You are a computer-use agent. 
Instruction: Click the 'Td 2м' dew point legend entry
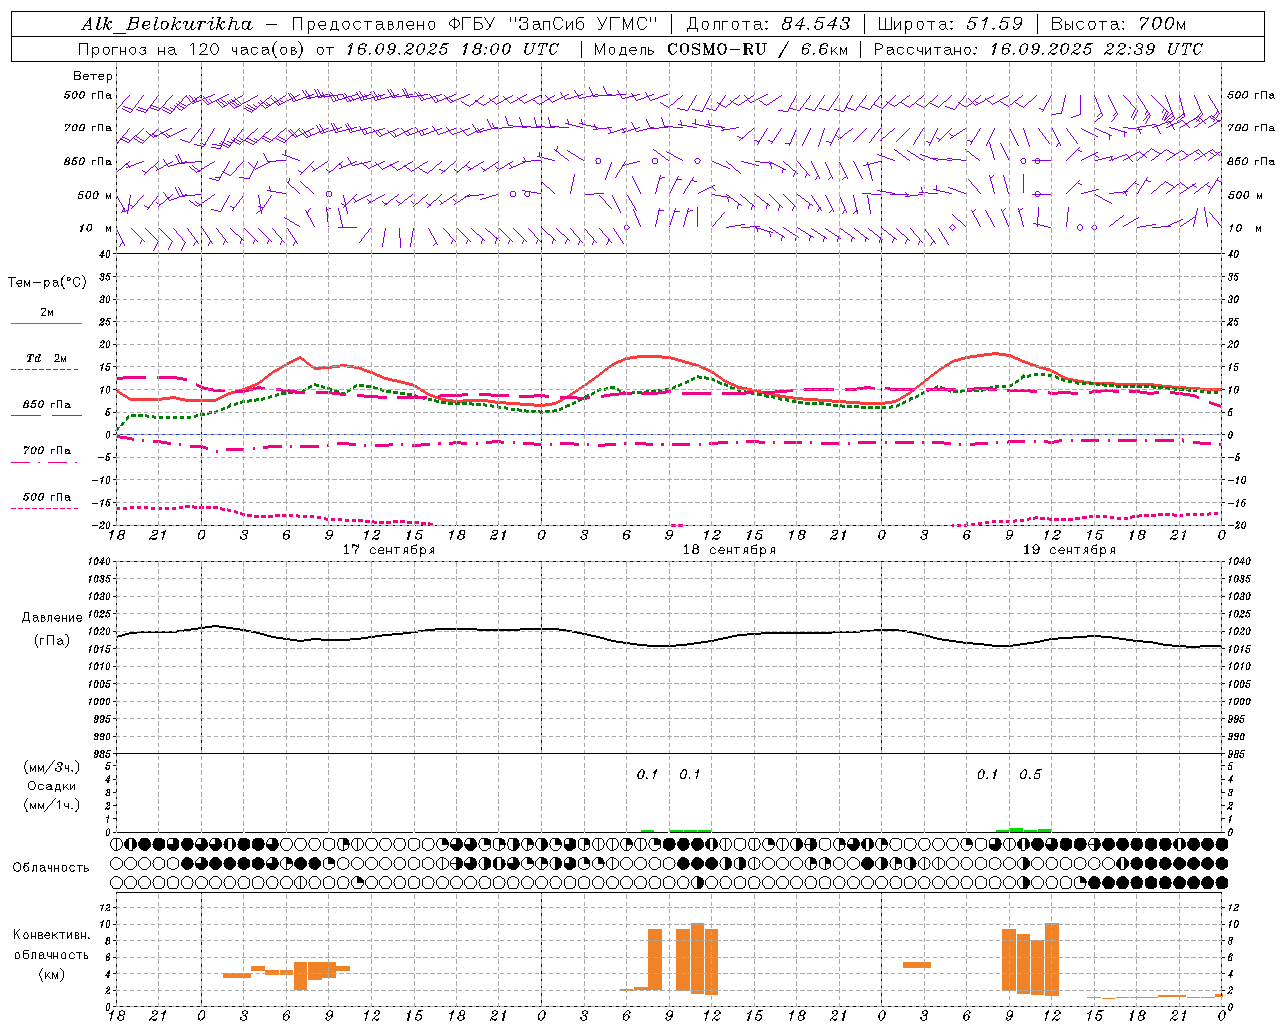[x=46, y=358]
